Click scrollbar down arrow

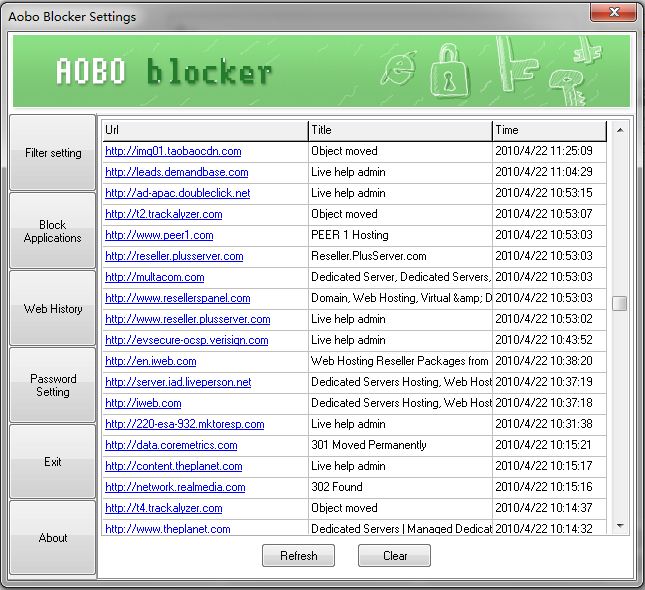pyautogui.click(x=620, y=525)
